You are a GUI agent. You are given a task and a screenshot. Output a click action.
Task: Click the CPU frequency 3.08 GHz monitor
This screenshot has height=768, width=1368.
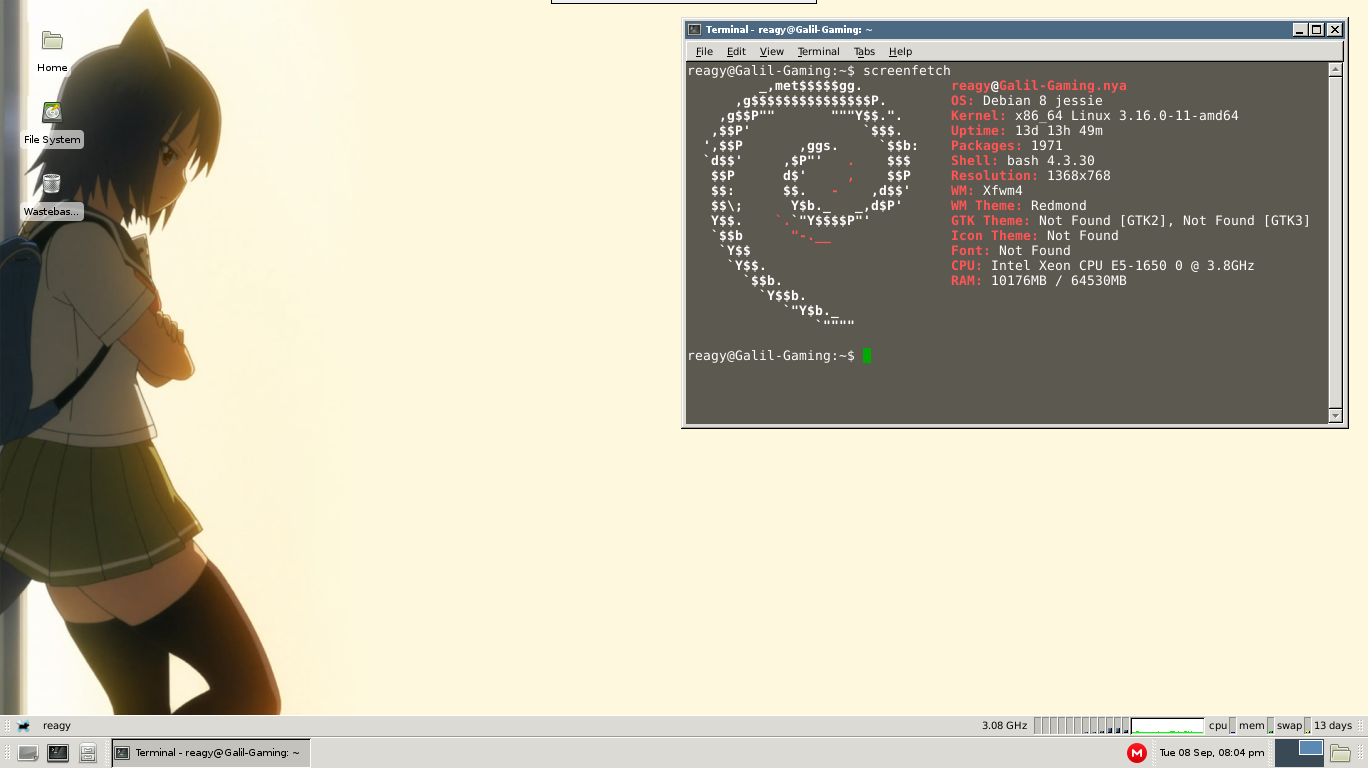[x=1004, y=726]
